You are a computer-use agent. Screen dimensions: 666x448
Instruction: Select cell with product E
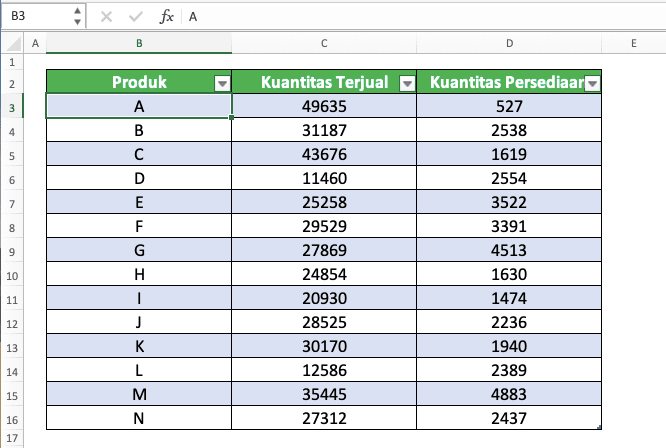tap(139, 202)
